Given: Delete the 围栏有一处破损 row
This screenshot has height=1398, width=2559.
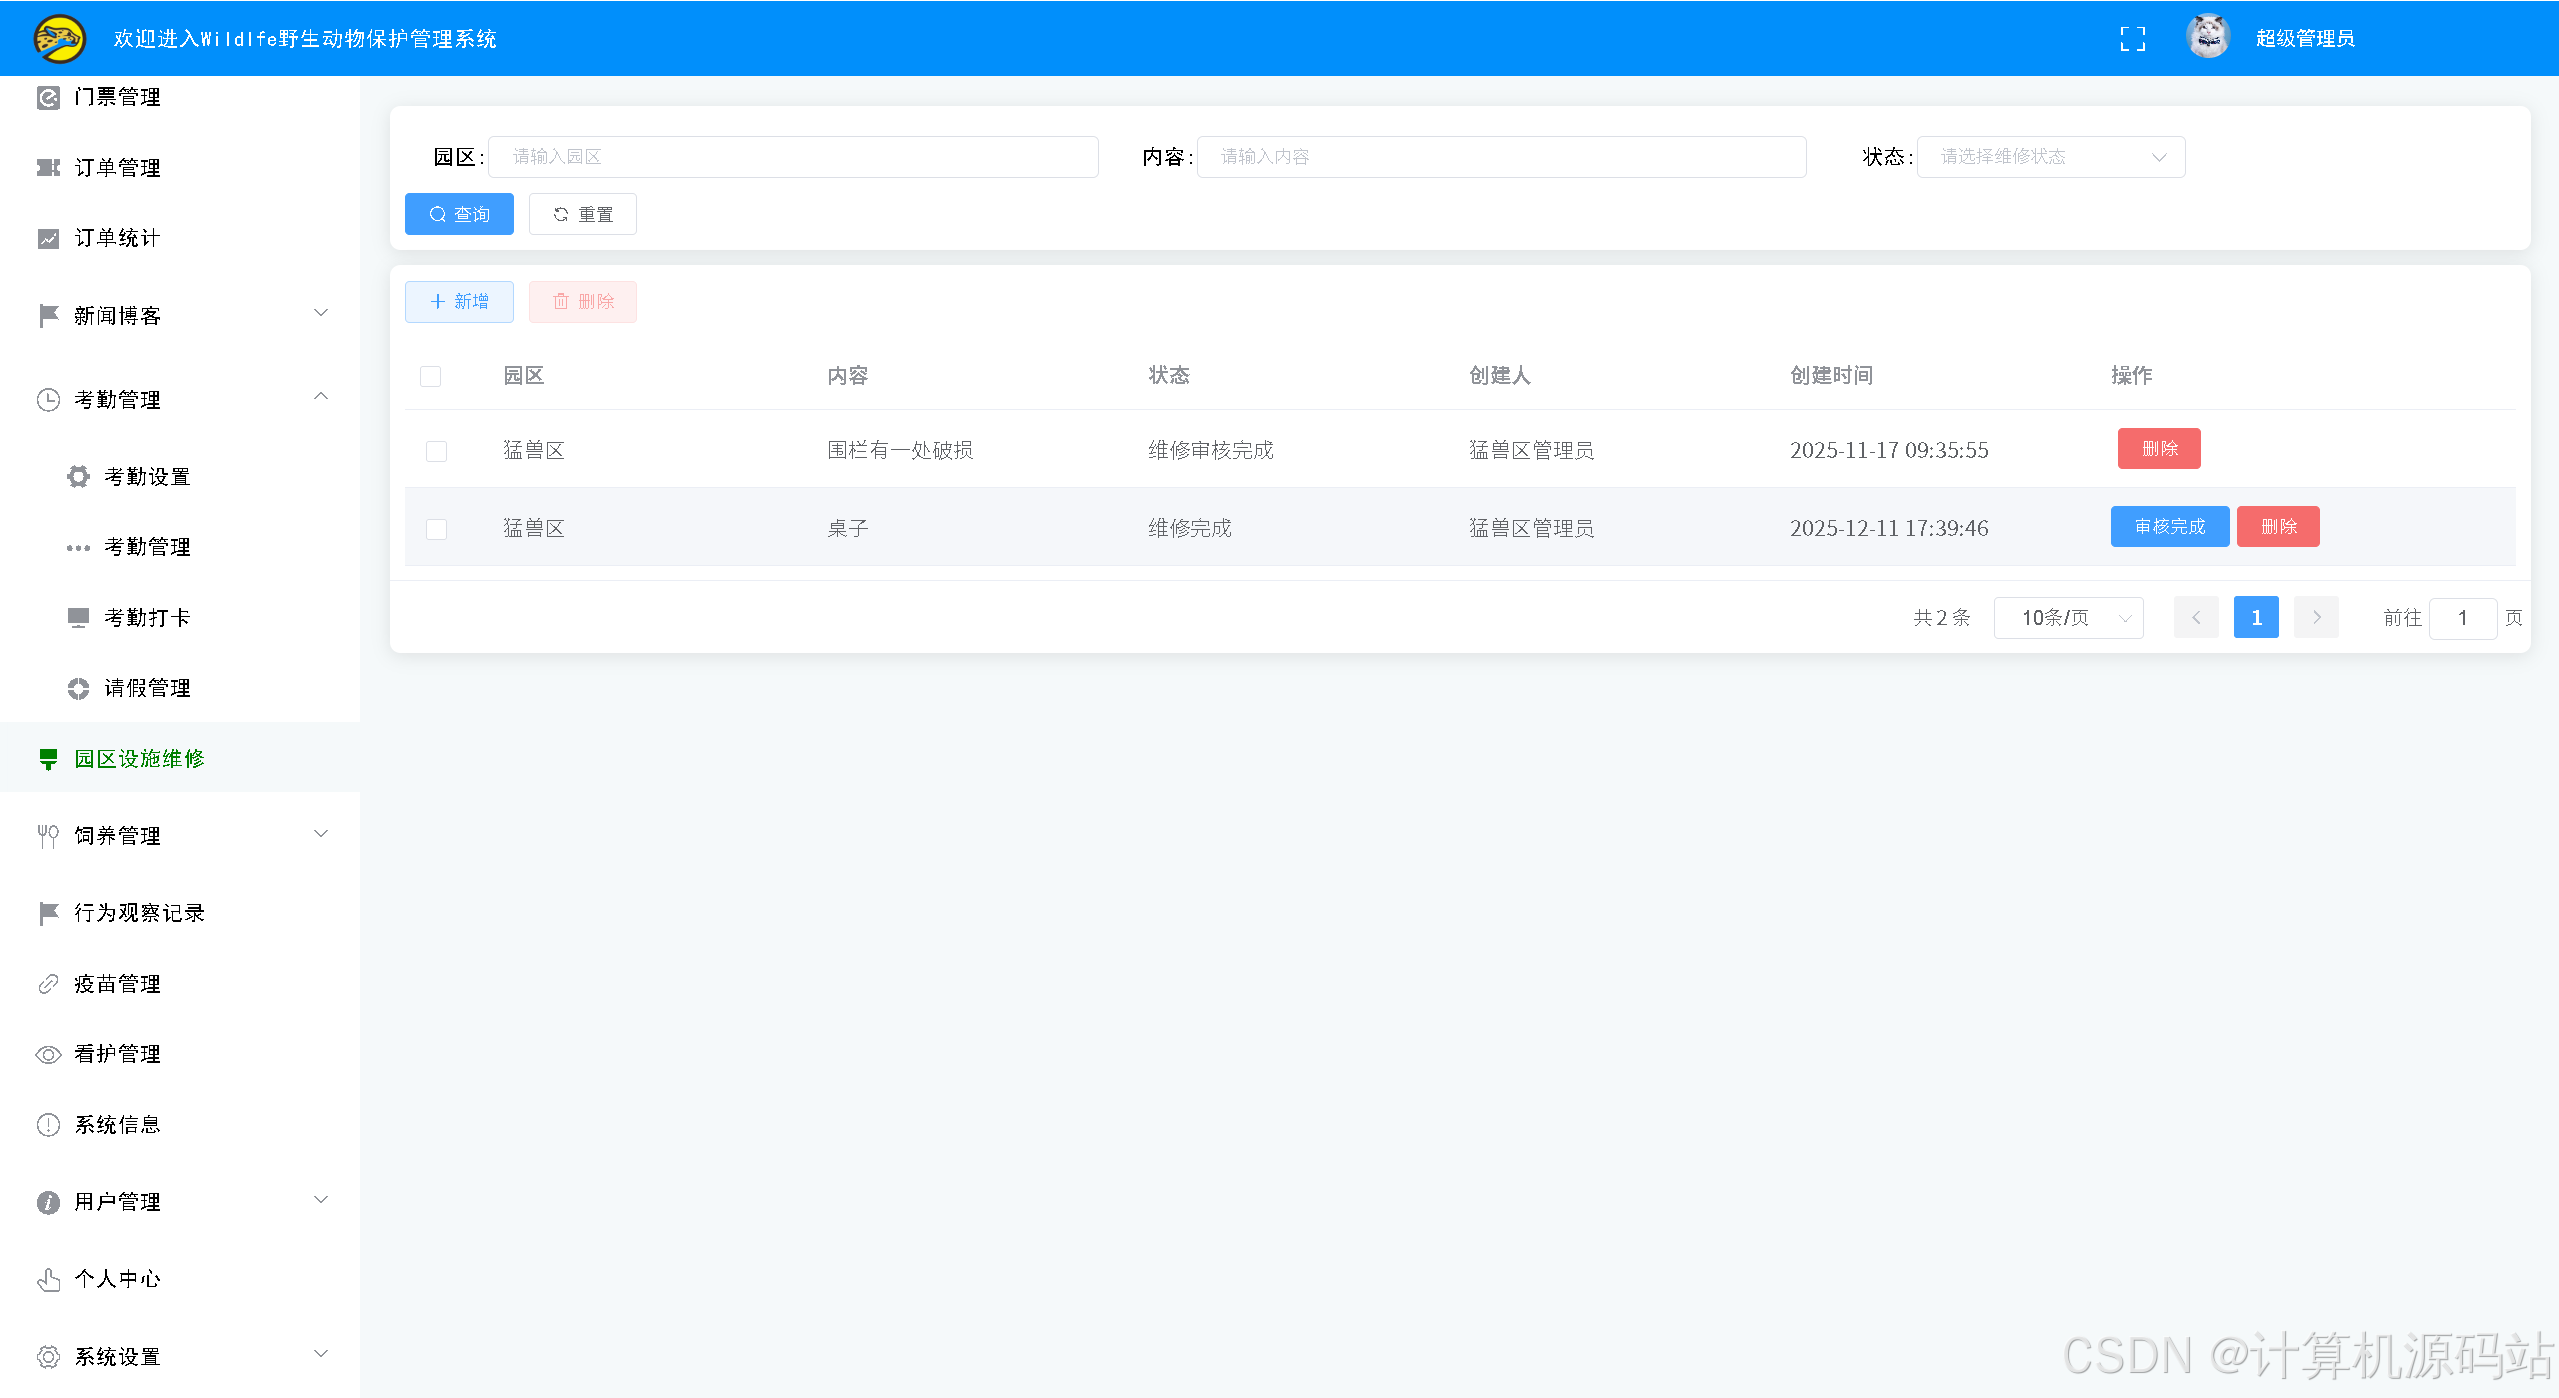Looking at the screenshot, I should 2159,449.
